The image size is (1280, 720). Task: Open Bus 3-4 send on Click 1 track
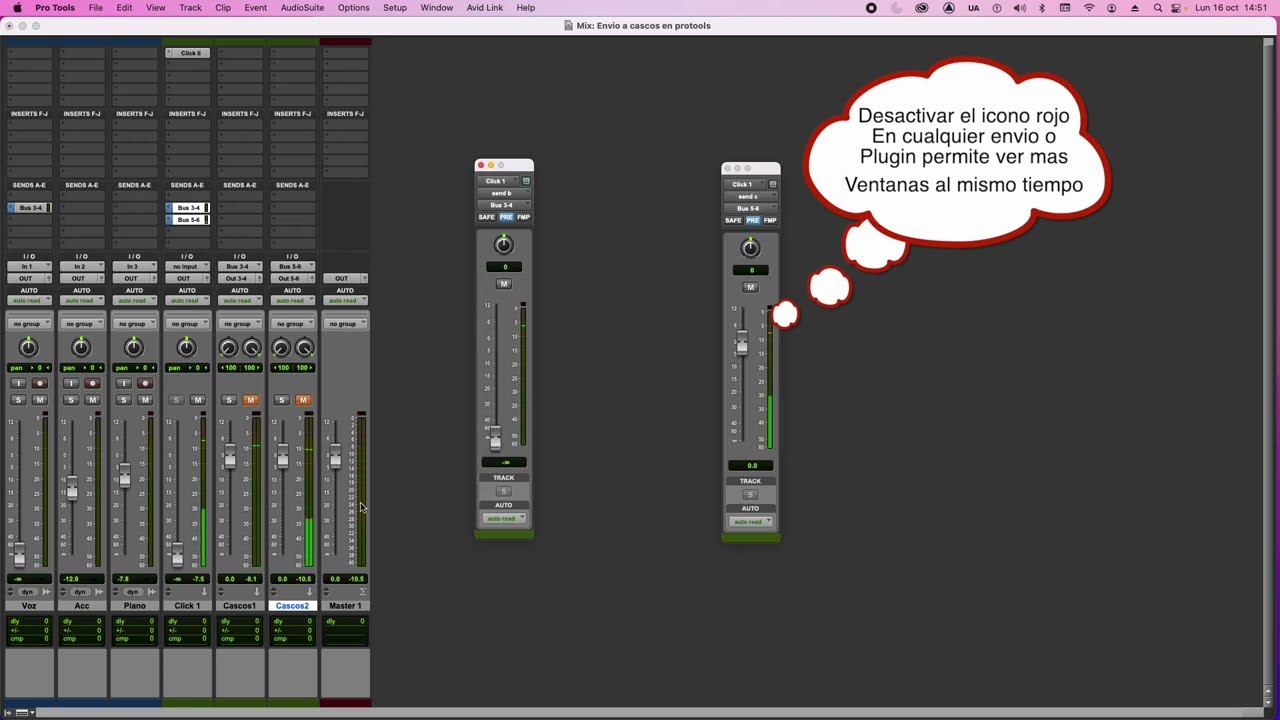(x=188, y=208)
